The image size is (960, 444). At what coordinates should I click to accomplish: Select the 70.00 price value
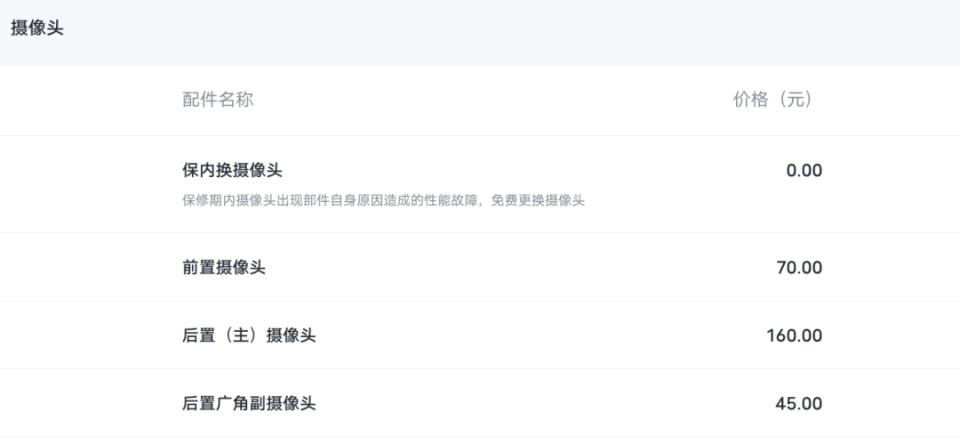799,268
